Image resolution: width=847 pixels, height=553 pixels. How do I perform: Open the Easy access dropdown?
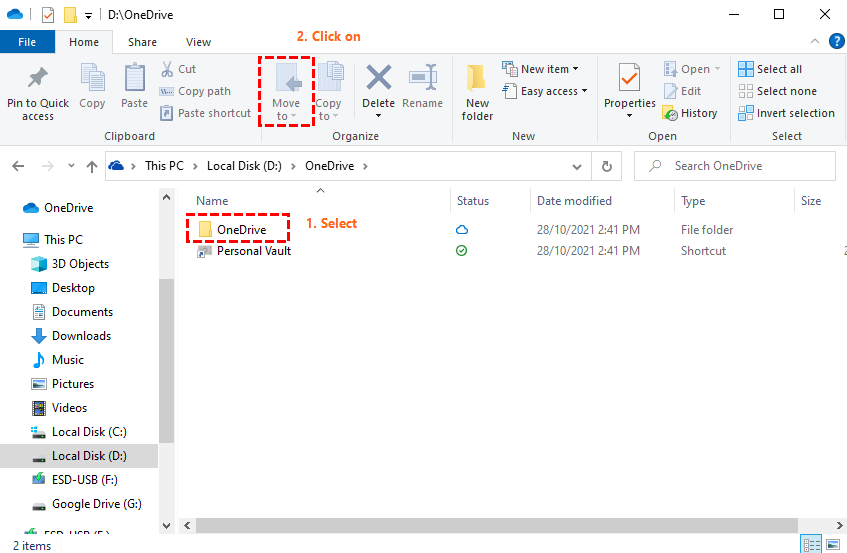tap(545, 91)
